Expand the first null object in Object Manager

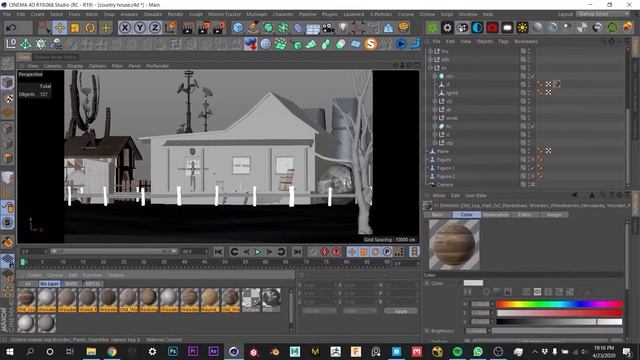click(x=430, y=51)
